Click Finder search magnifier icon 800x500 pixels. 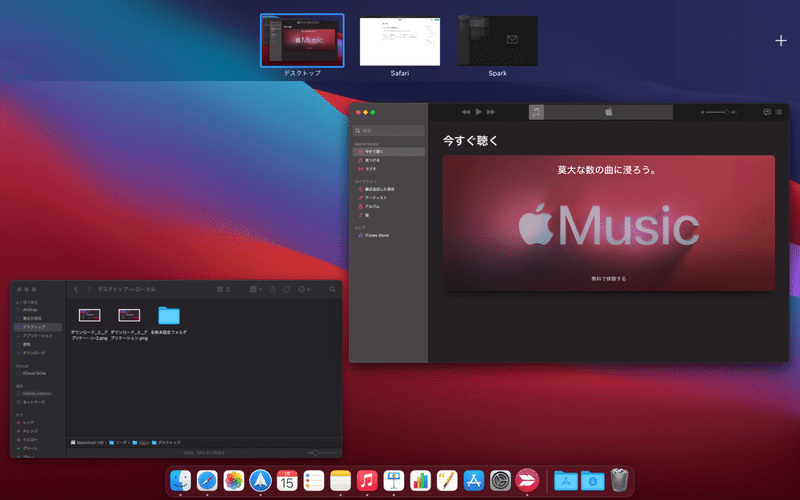(x=333, y=289)
